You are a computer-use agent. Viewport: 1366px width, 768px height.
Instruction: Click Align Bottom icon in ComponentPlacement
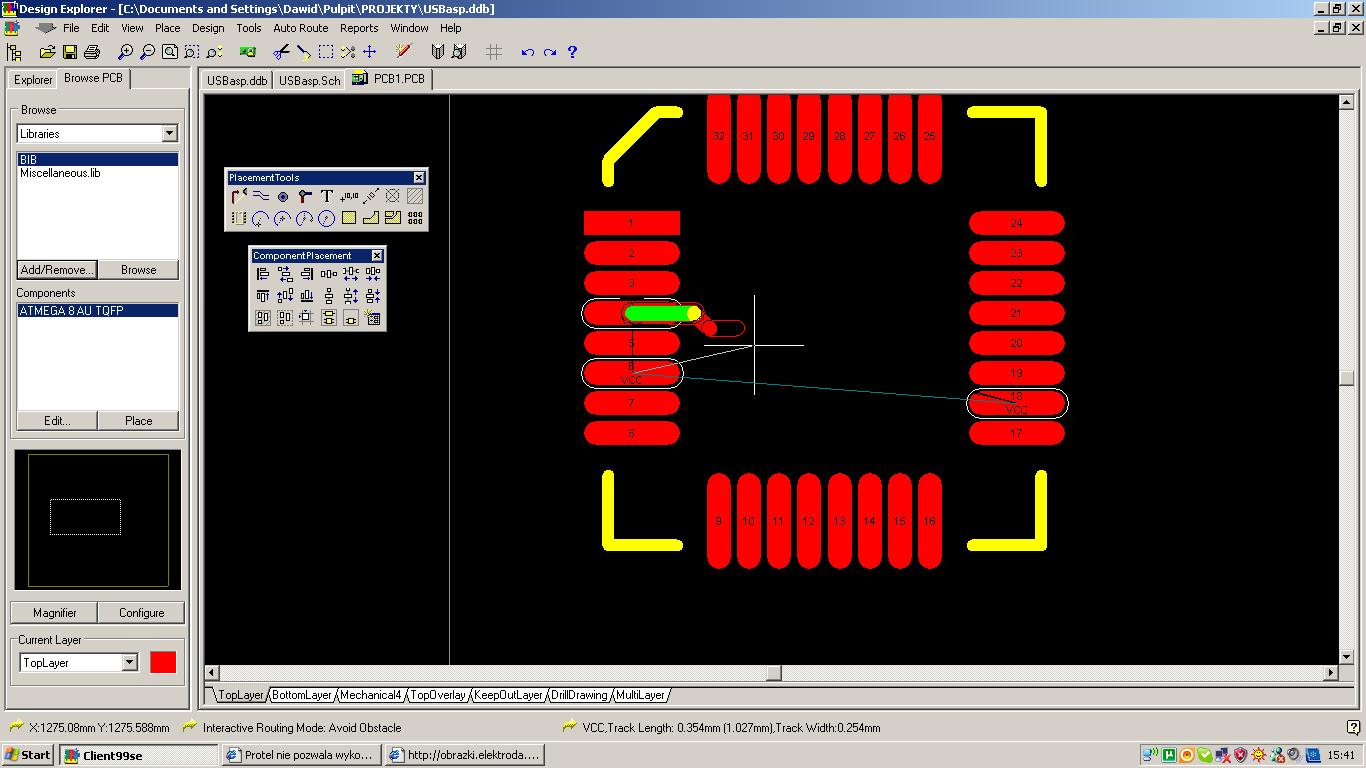click(x=306, y=296)
